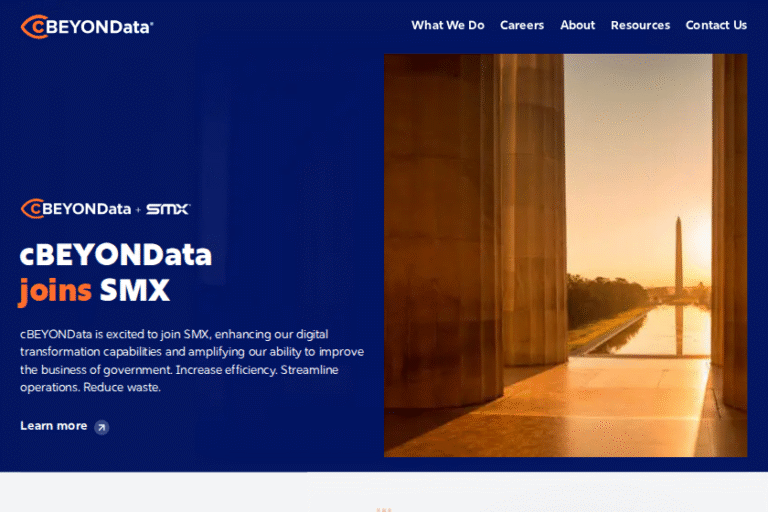Click the orange eye emblem in header logo
This screenshot has width=768, height=512.
(x=30, y=27)
